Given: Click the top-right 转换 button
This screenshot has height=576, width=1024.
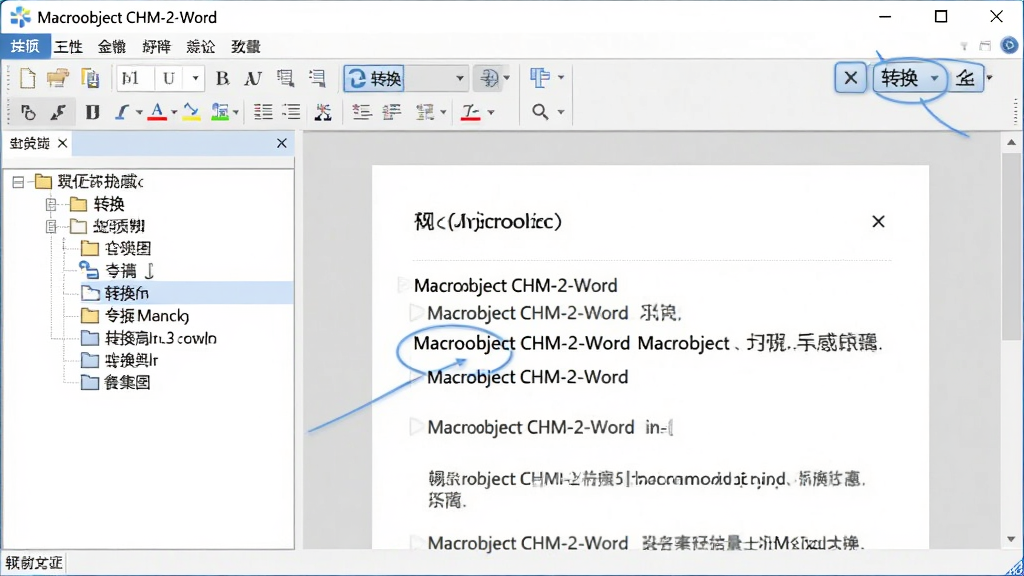Looking at the screenshot, I should tap(900, 78).
